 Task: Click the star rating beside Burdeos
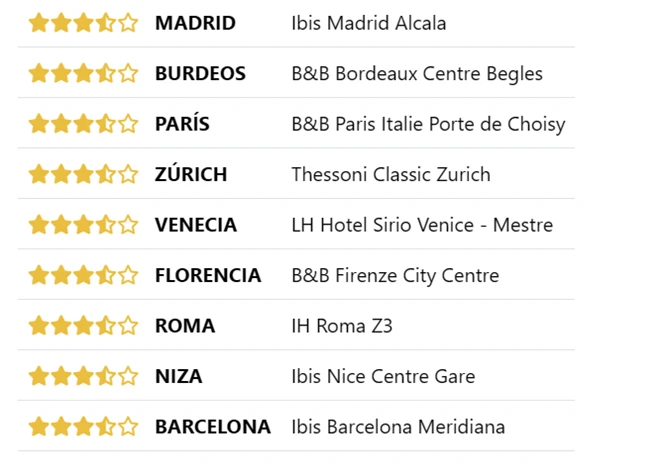(x=83, y=73)
